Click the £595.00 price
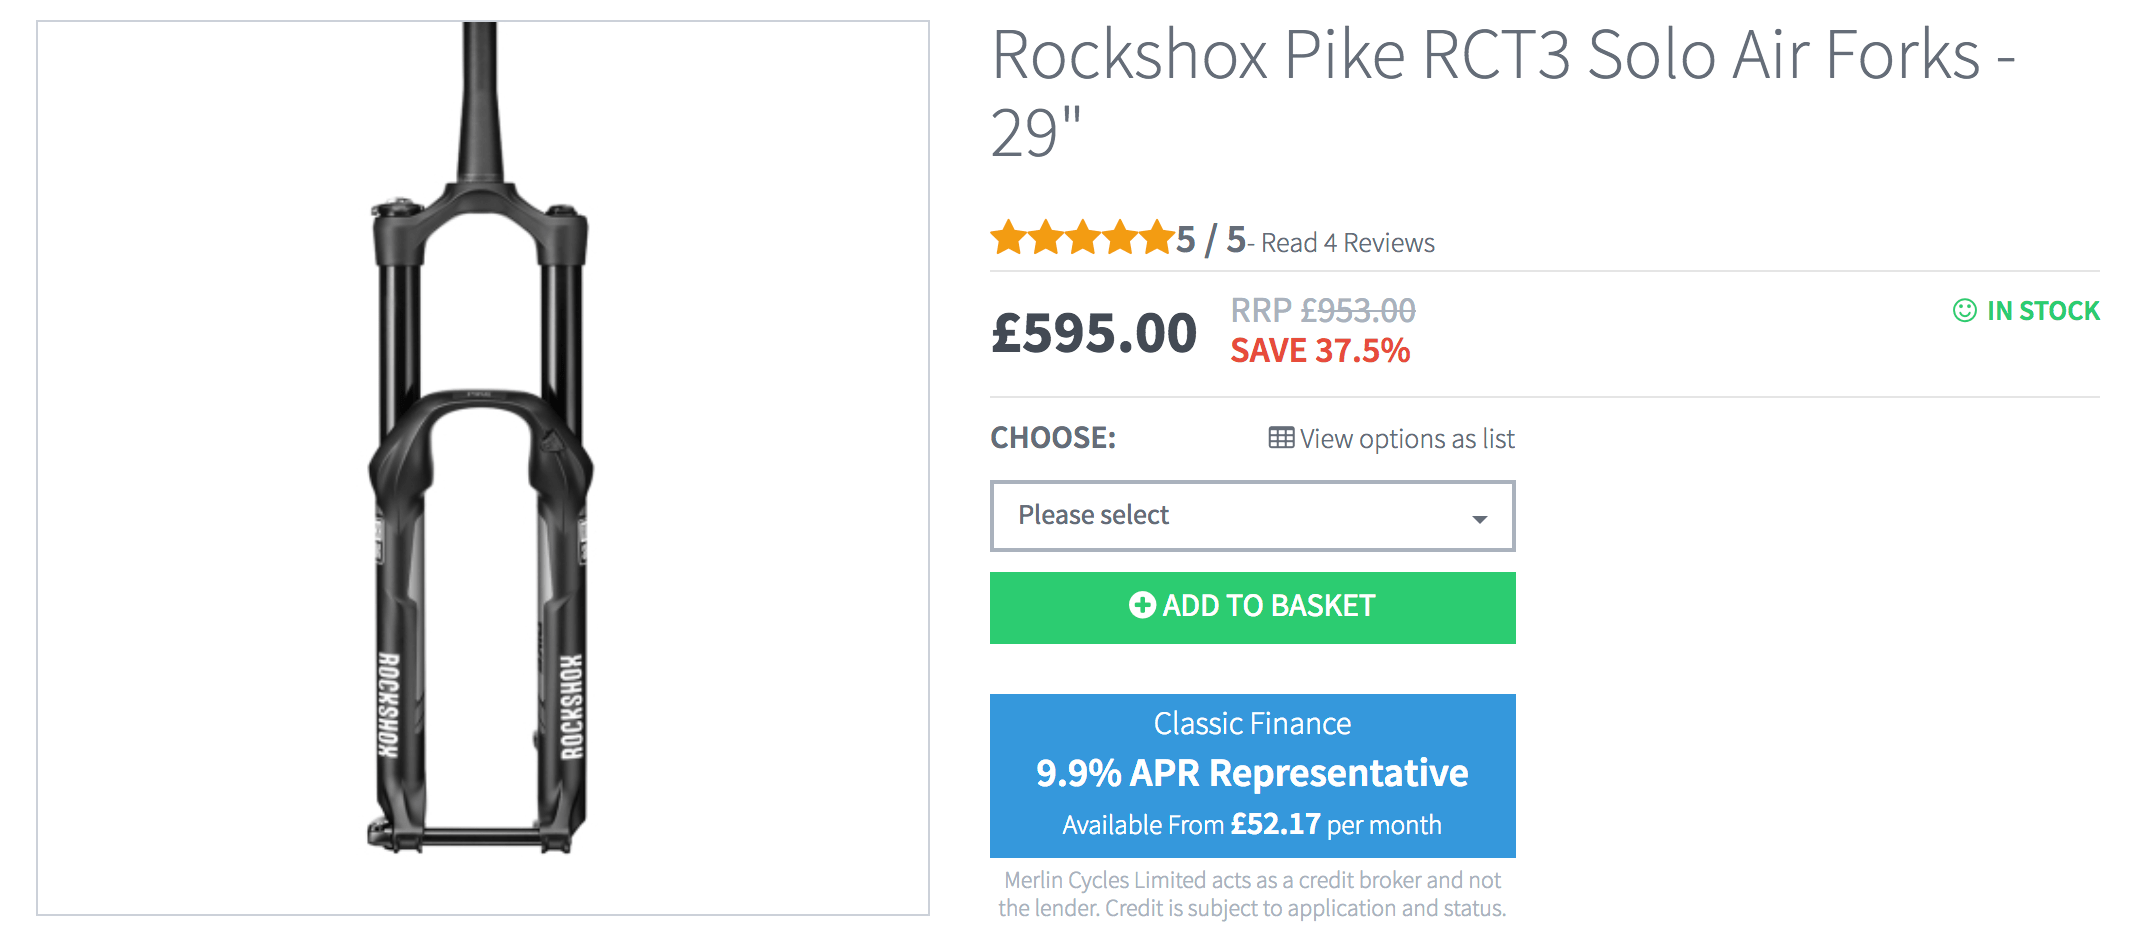The height and width of the screenshot is (934, 2150). 1094,333
